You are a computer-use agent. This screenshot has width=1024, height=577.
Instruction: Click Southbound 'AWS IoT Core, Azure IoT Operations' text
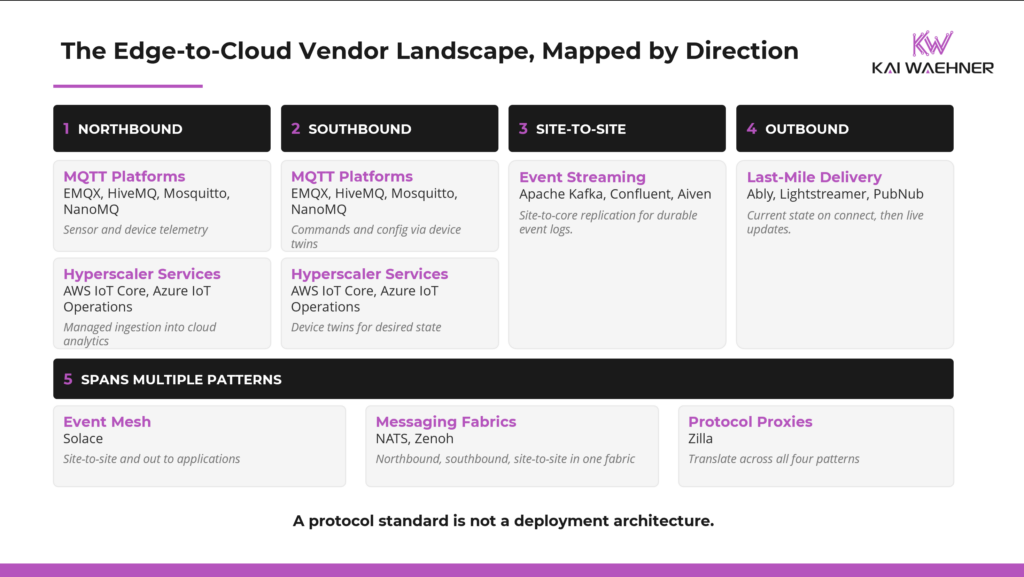[x=365, y=299]
